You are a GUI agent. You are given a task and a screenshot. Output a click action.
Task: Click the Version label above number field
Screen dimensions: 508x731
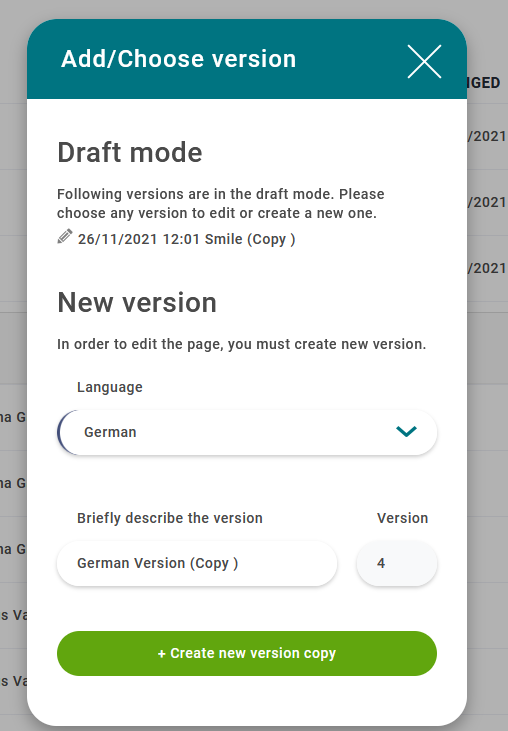(402, 518)
